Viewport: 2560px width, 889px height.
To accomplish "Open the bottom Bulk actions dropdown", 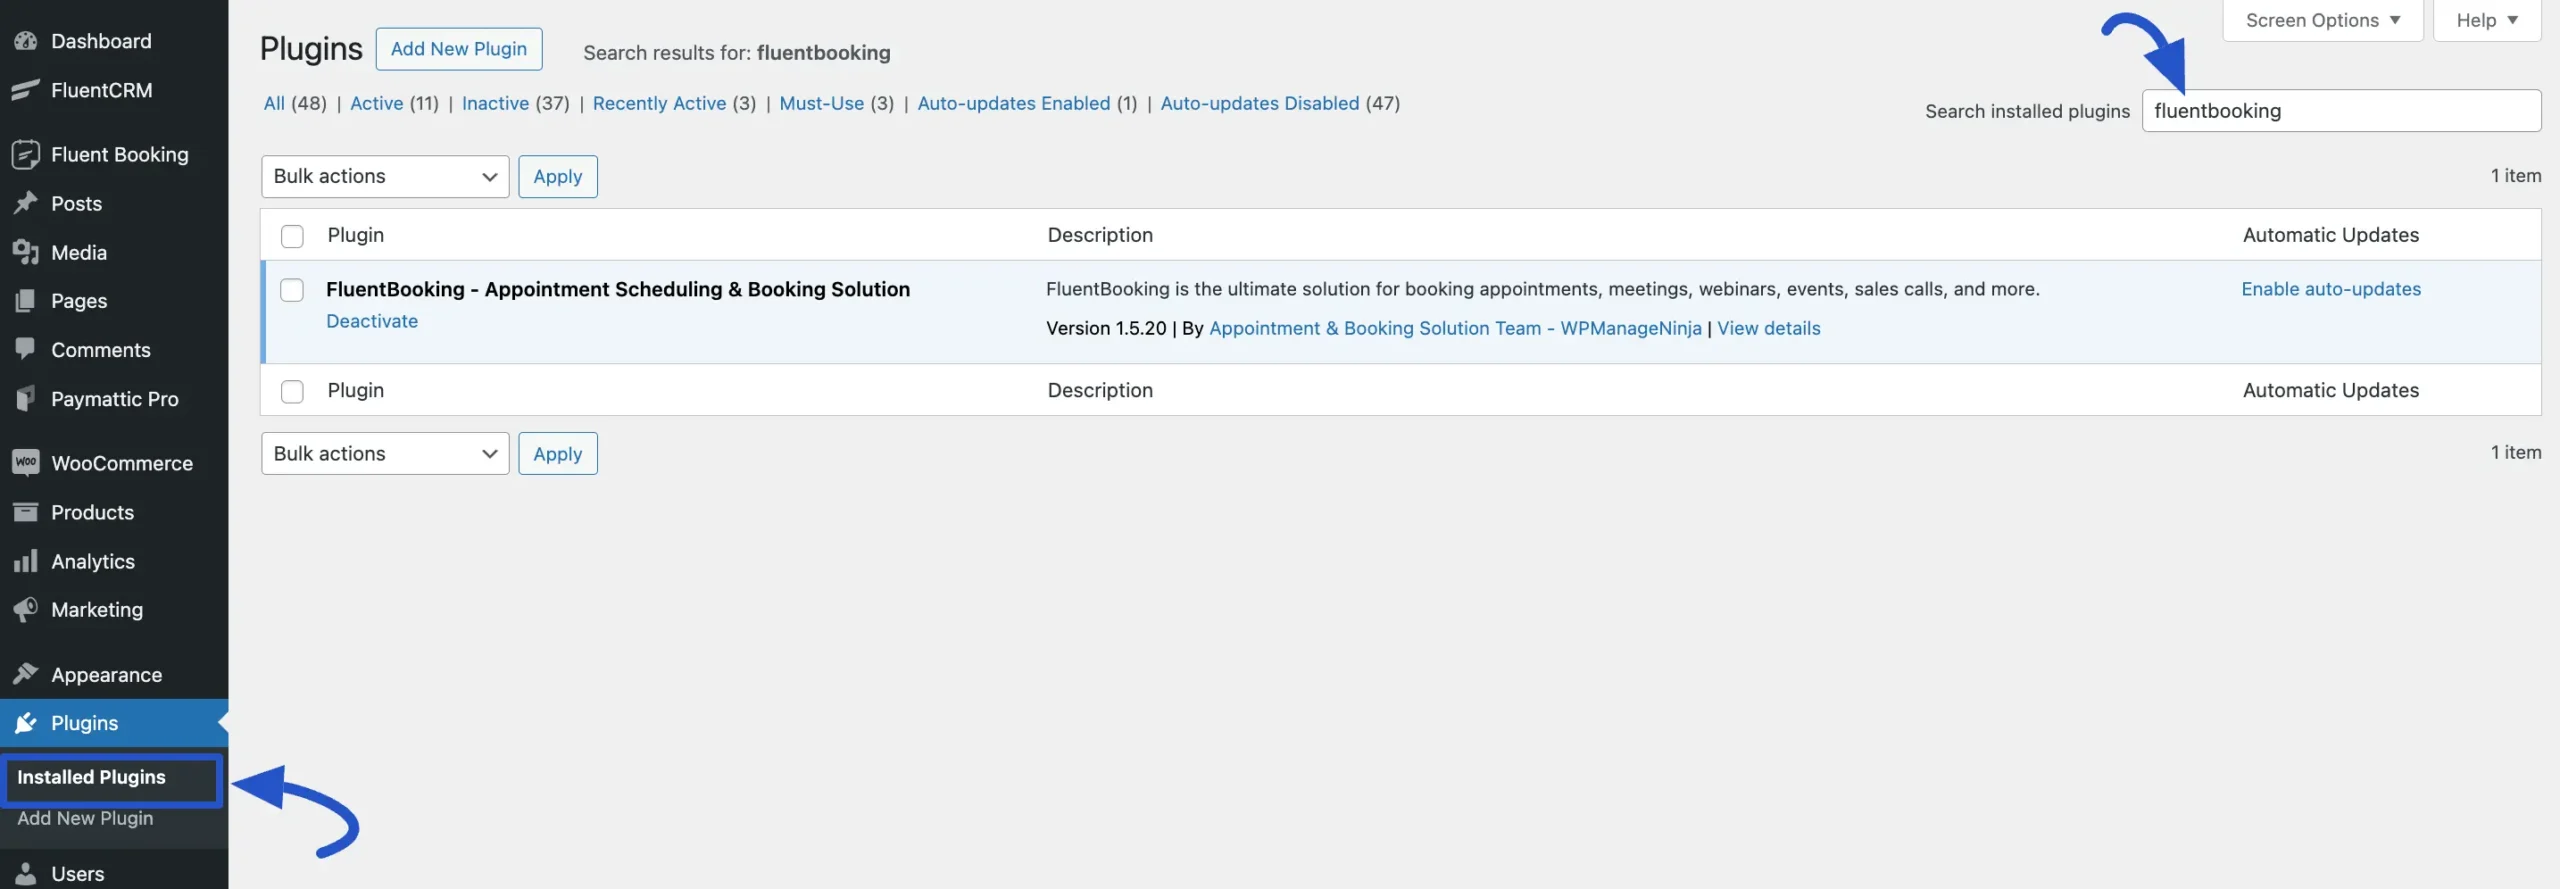I will point(385,453).
